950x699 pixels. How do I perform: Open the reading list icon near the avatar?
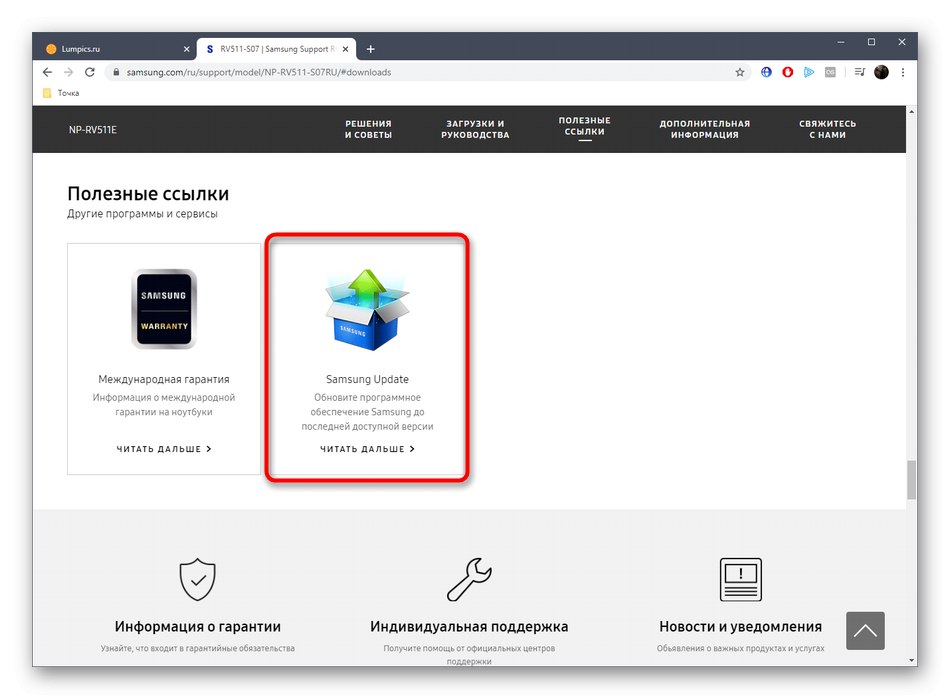859,72
